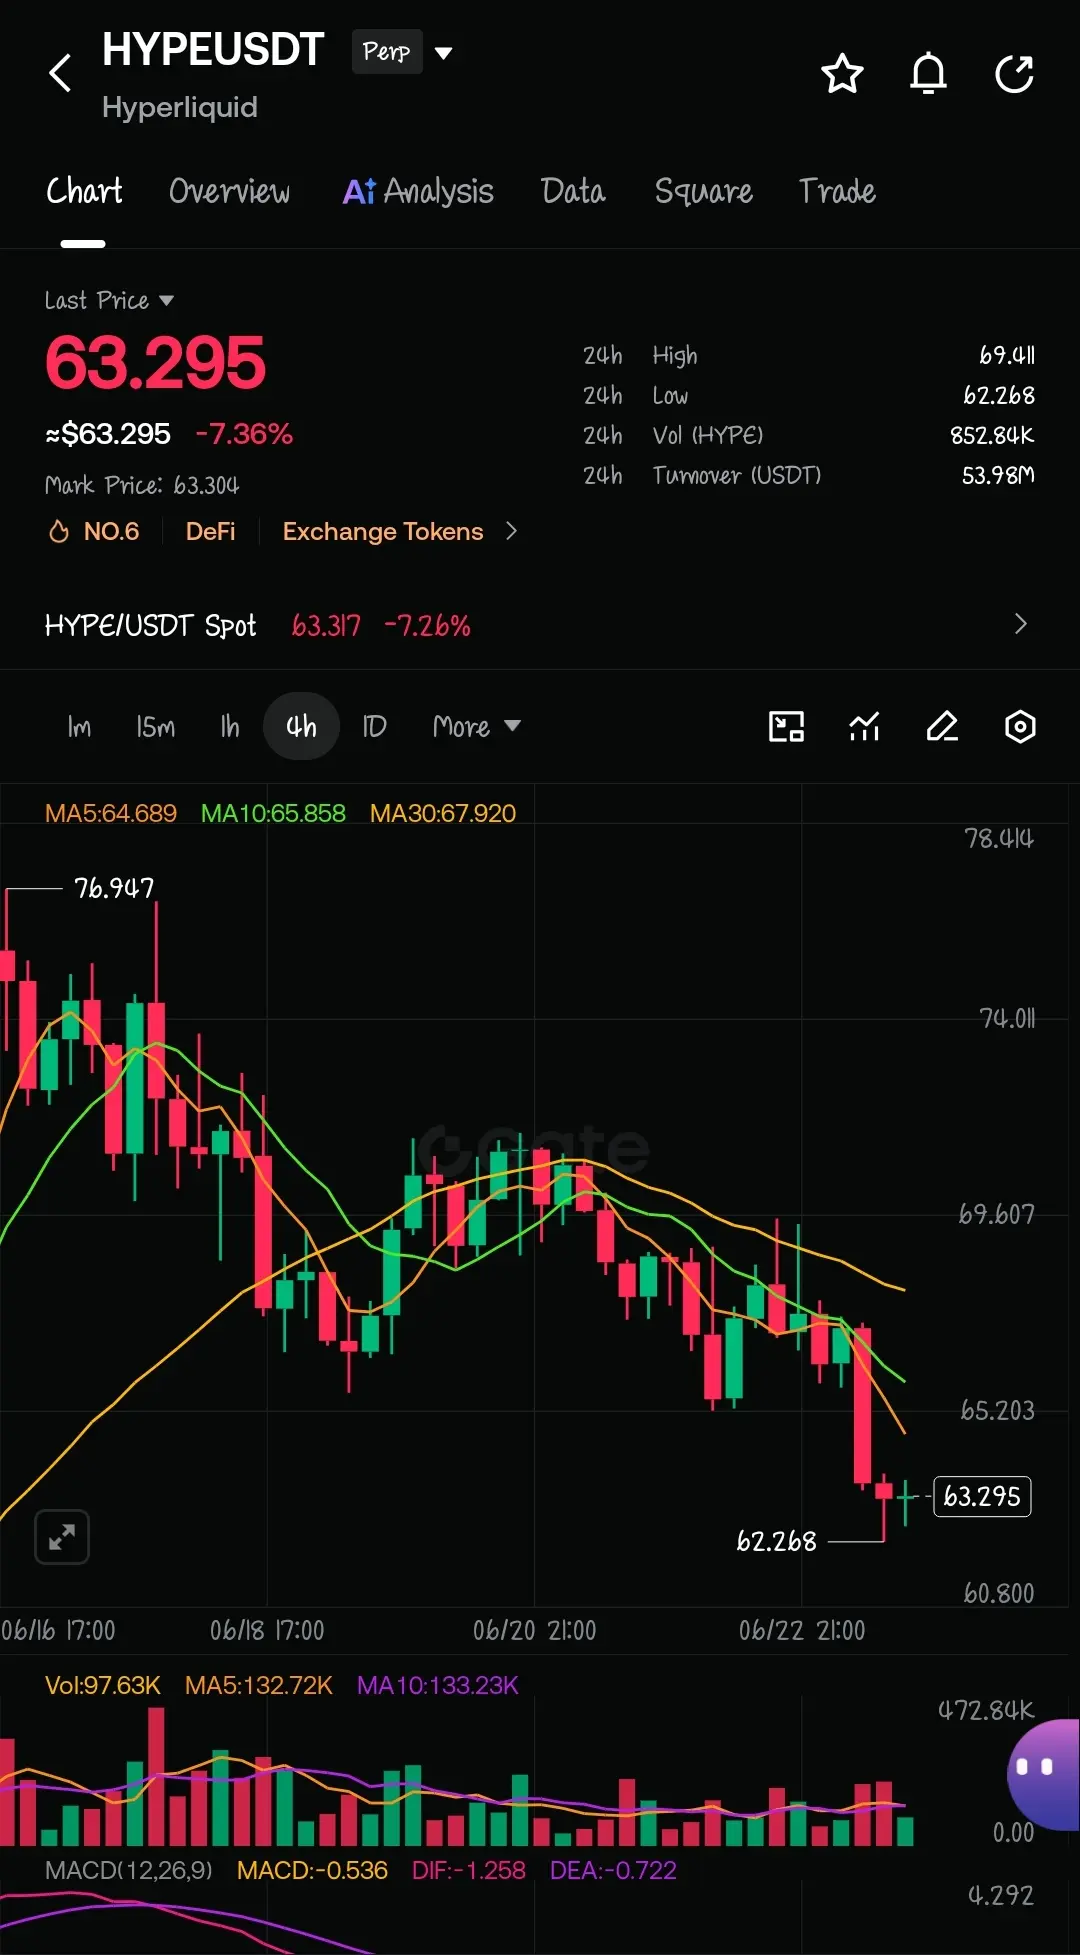Select the Chart tab
The image size is (1080, 1955).
point(84,191)
